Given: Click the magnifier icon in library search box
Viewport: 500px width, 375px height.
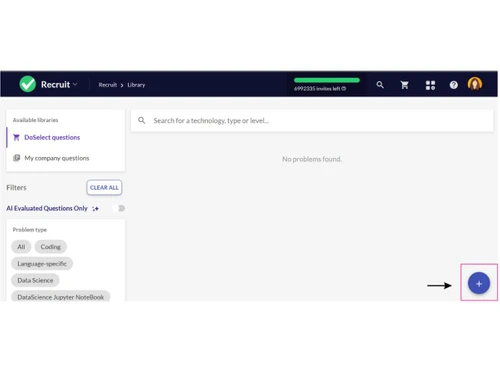Looking at the screenshot, I should click(142, 120).
